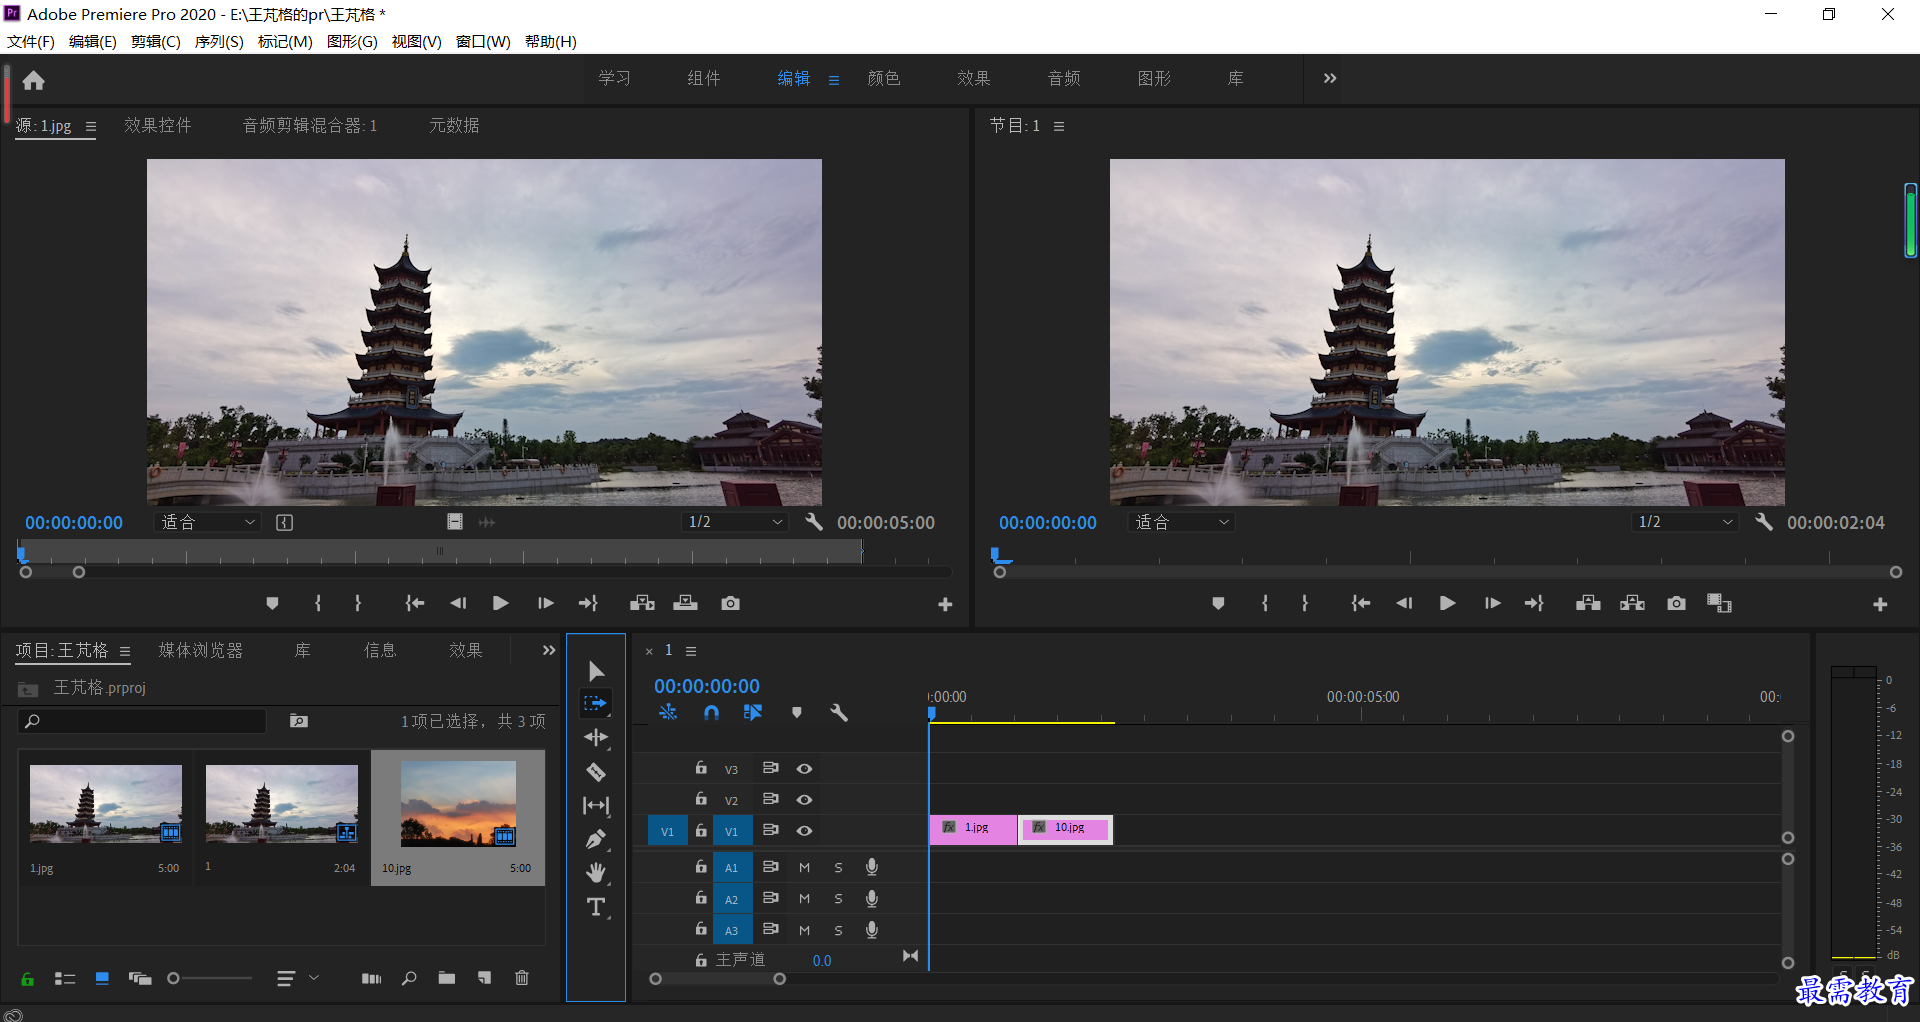Viewport: 1920px width, 1022px height.
Task: Expand project panel tabs overflow
Action: 548,650
